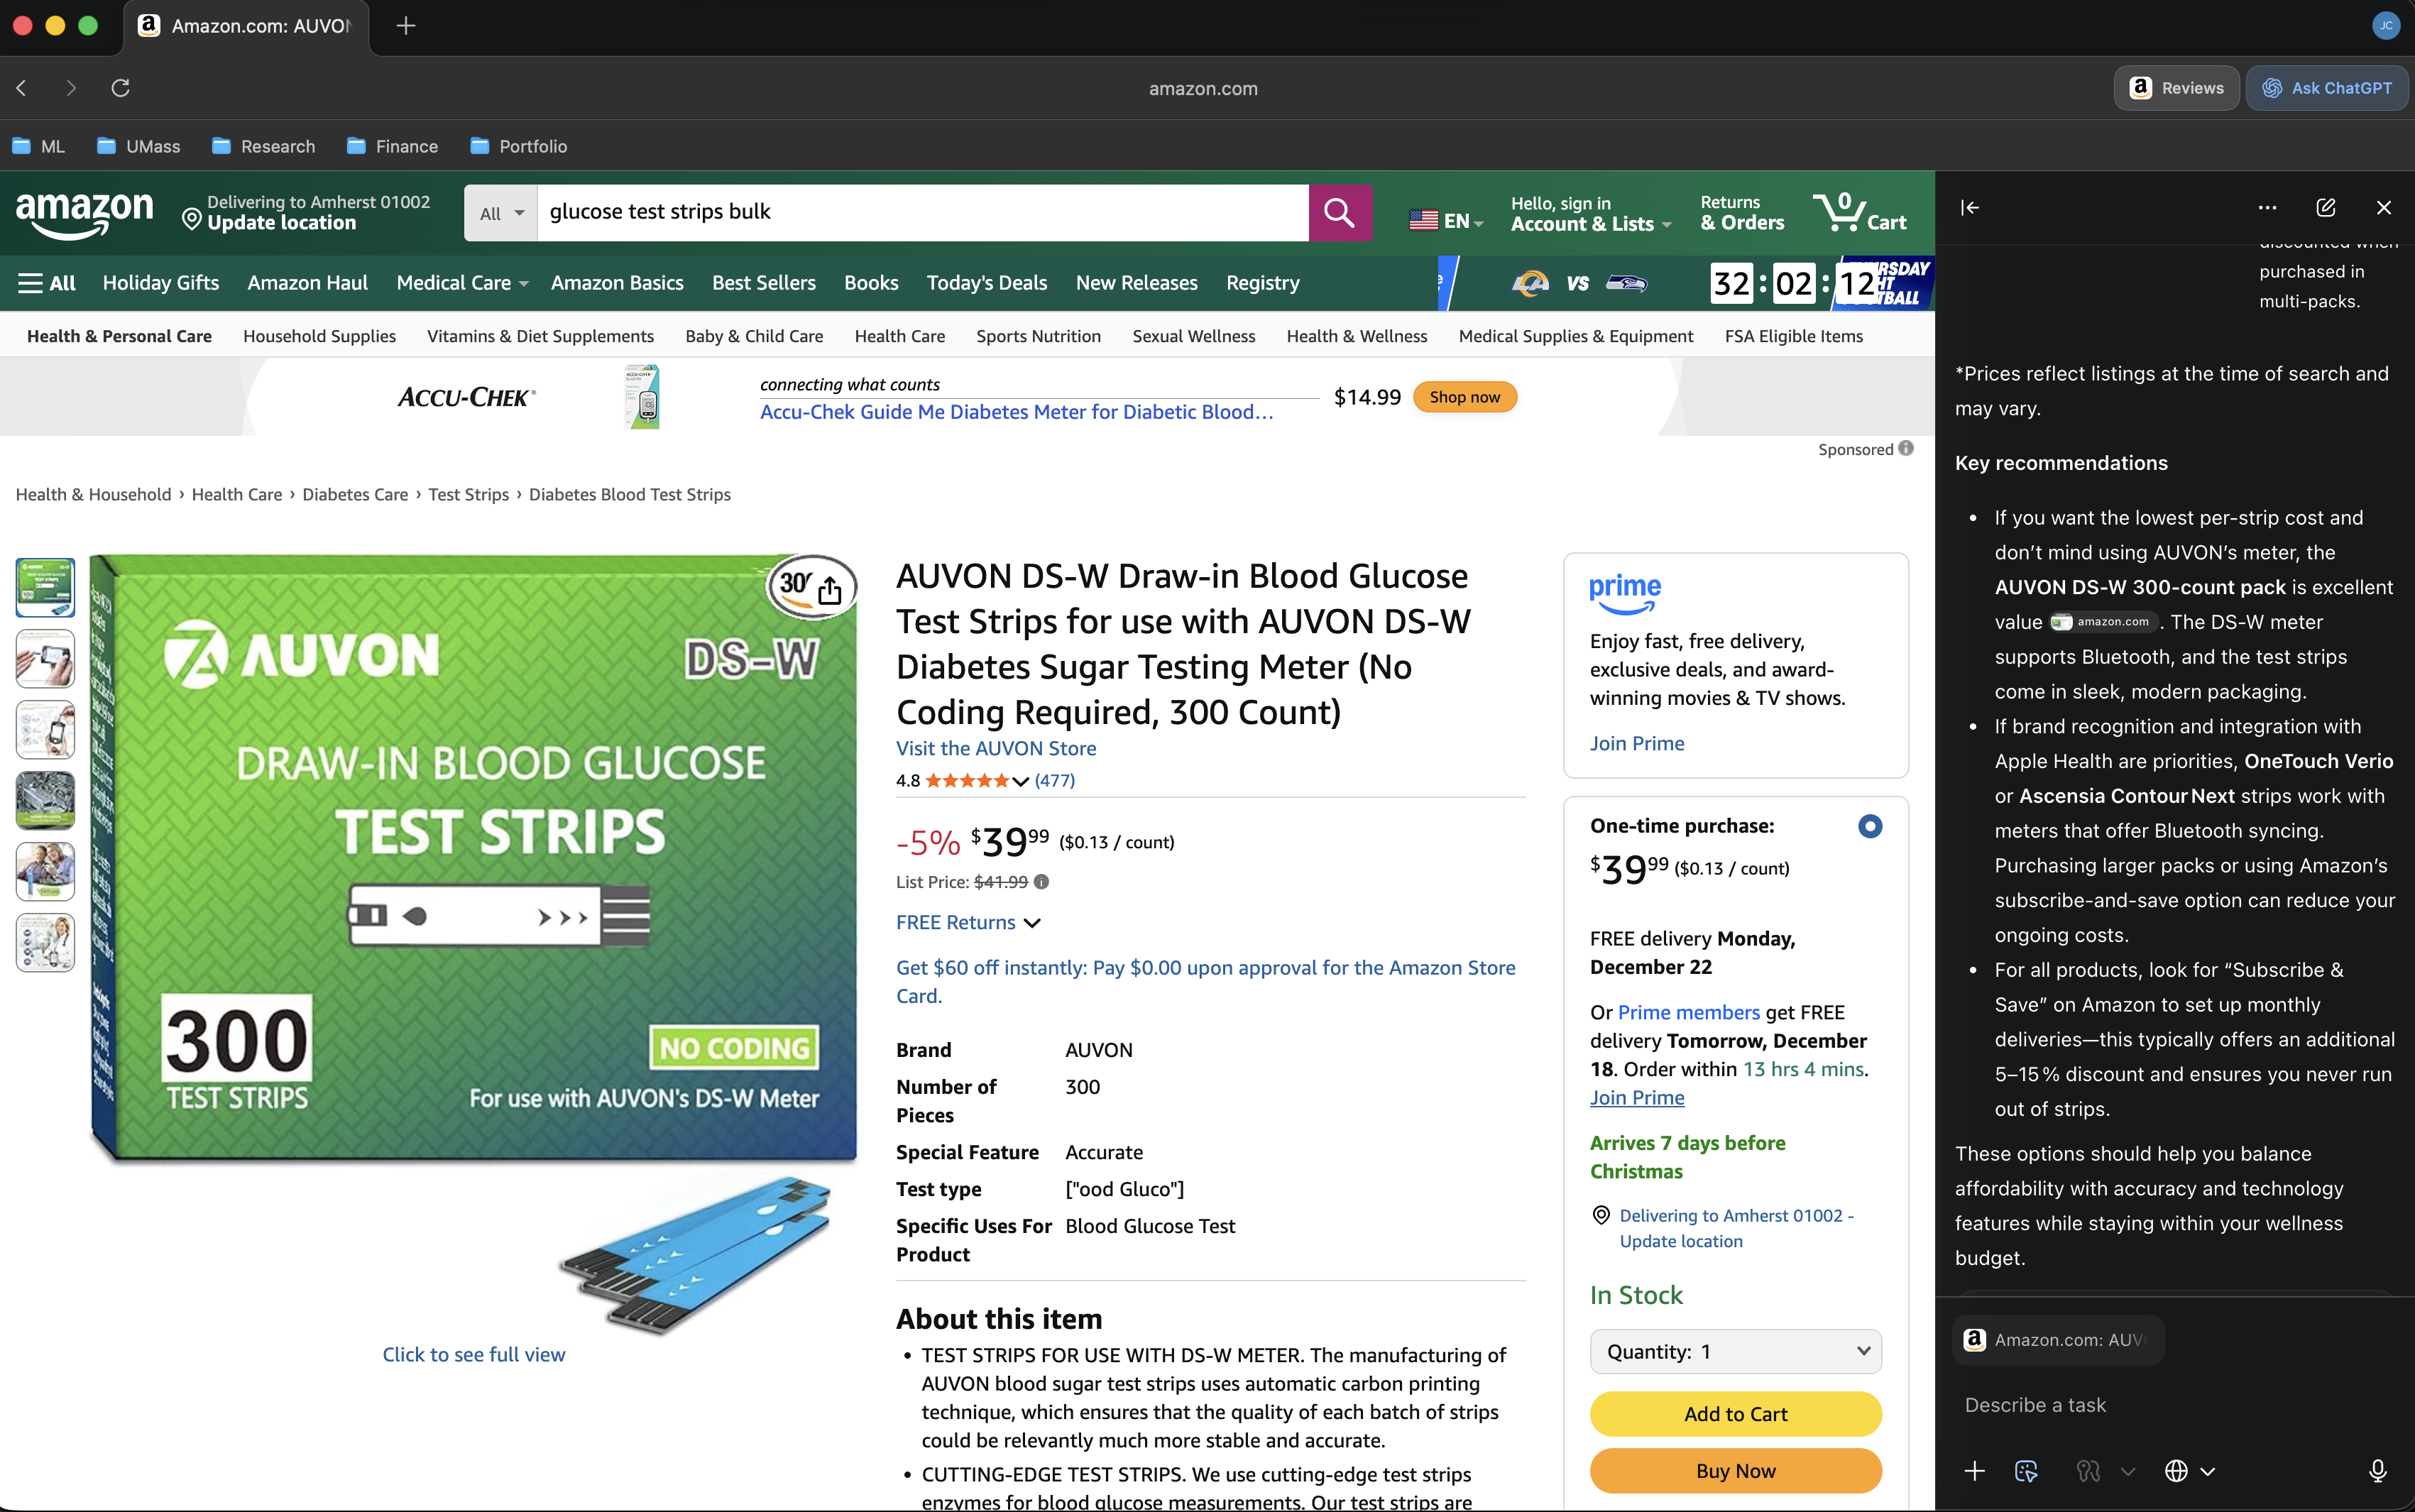Open the hamburger All menu

click(x=46, y=283)
